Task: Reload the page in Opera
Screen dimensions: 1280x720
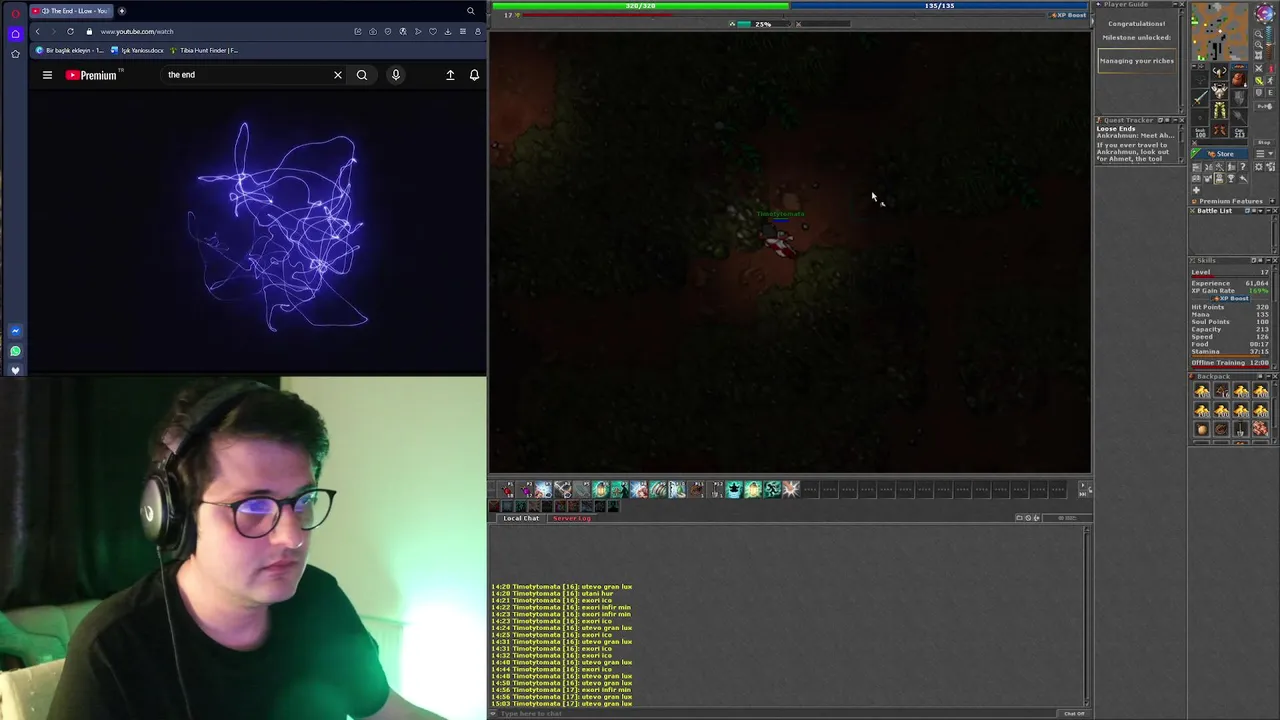Action: coord(70,31)
